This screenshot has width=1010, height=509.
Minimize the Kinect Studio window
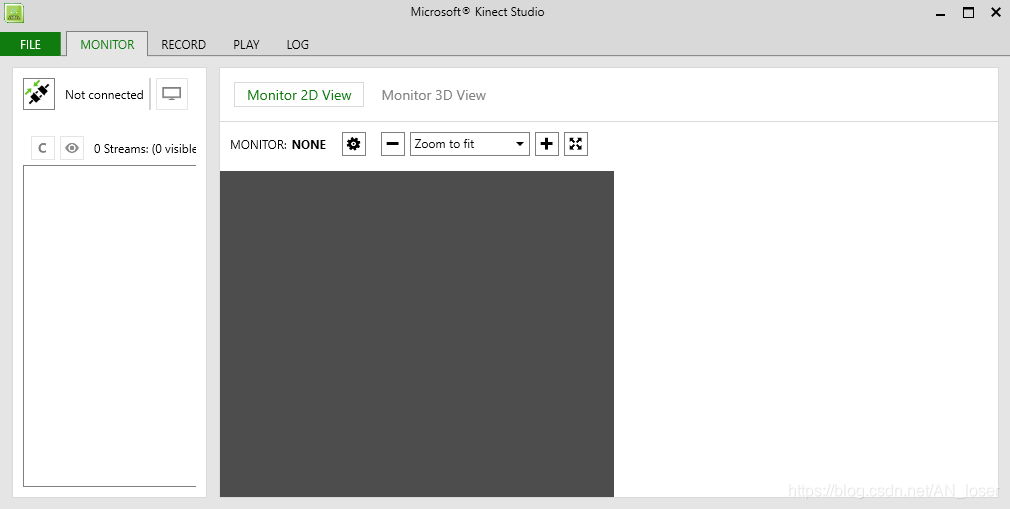940,13
